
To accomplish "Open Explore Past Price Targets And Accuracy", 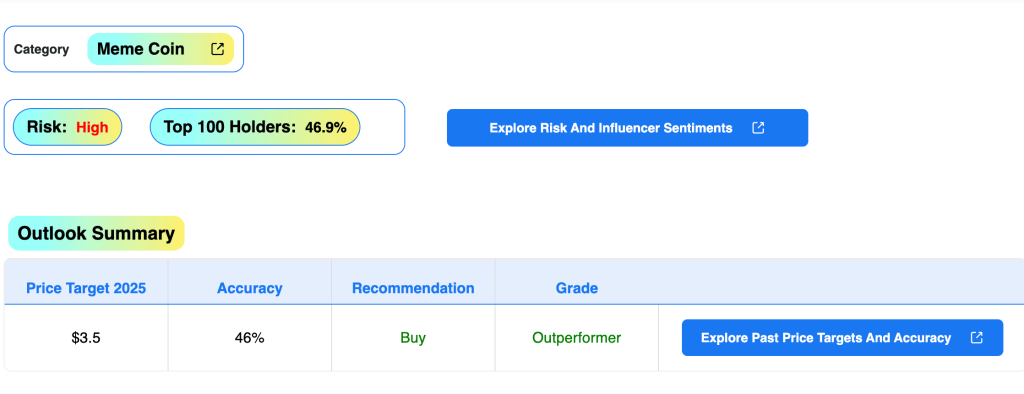I will pyautogui.click(x=842, y=338).
